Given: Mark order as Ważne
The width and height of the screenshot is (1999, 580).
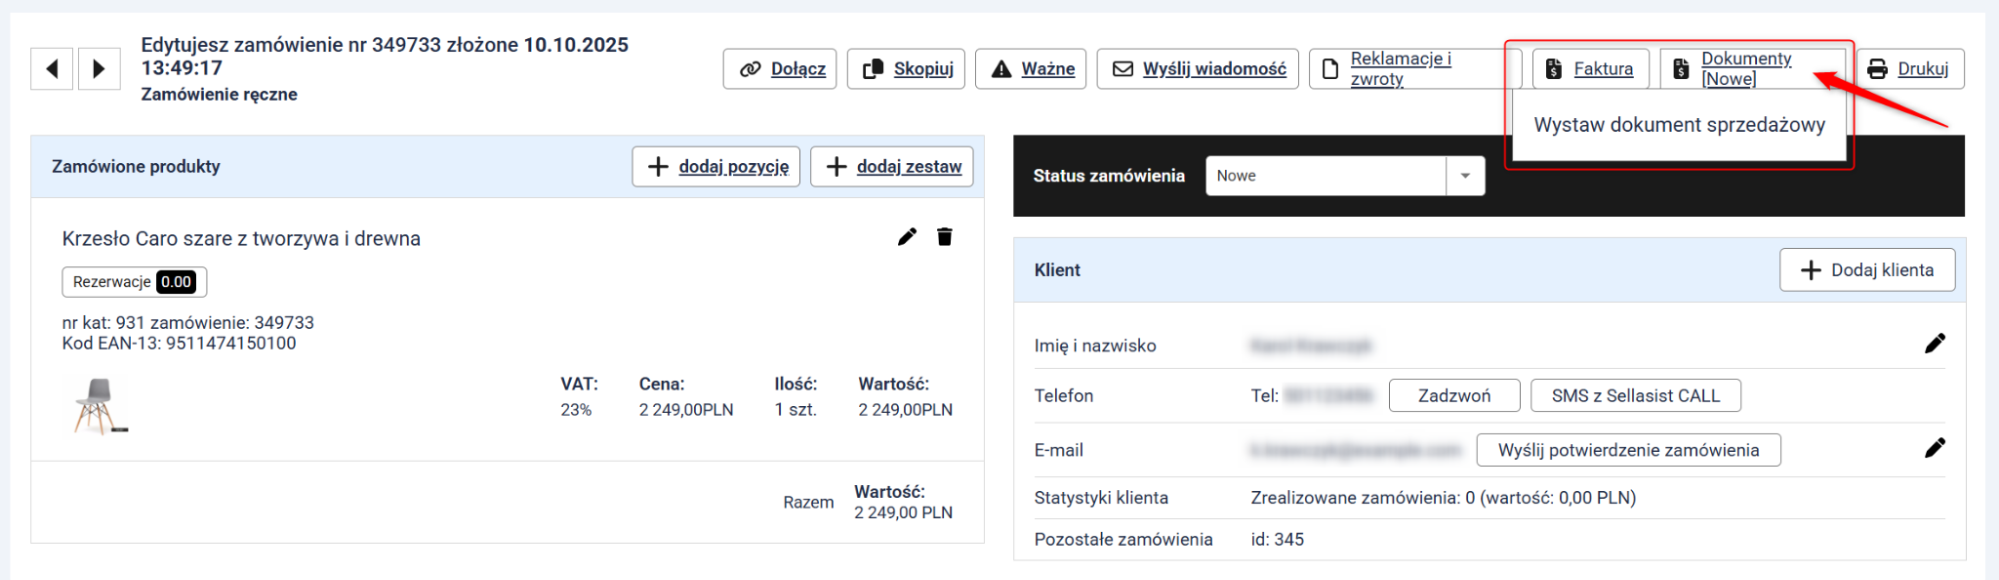Looking at the screenshot, I should coord(1031,69).
